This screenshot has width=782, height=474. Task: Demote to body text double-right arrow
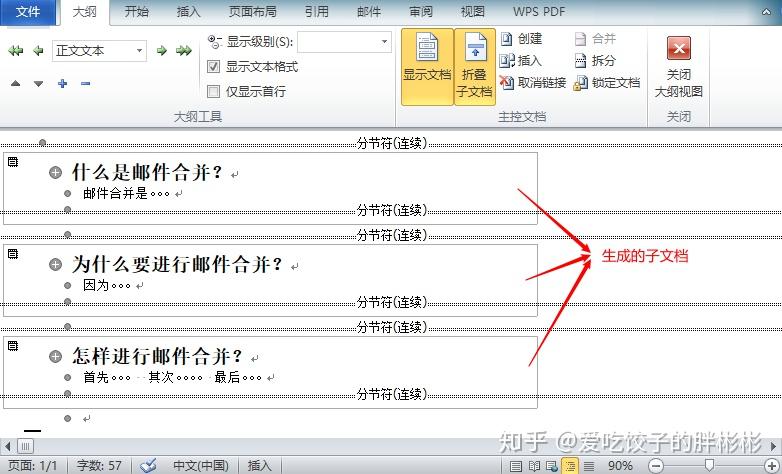coord(184,50)
